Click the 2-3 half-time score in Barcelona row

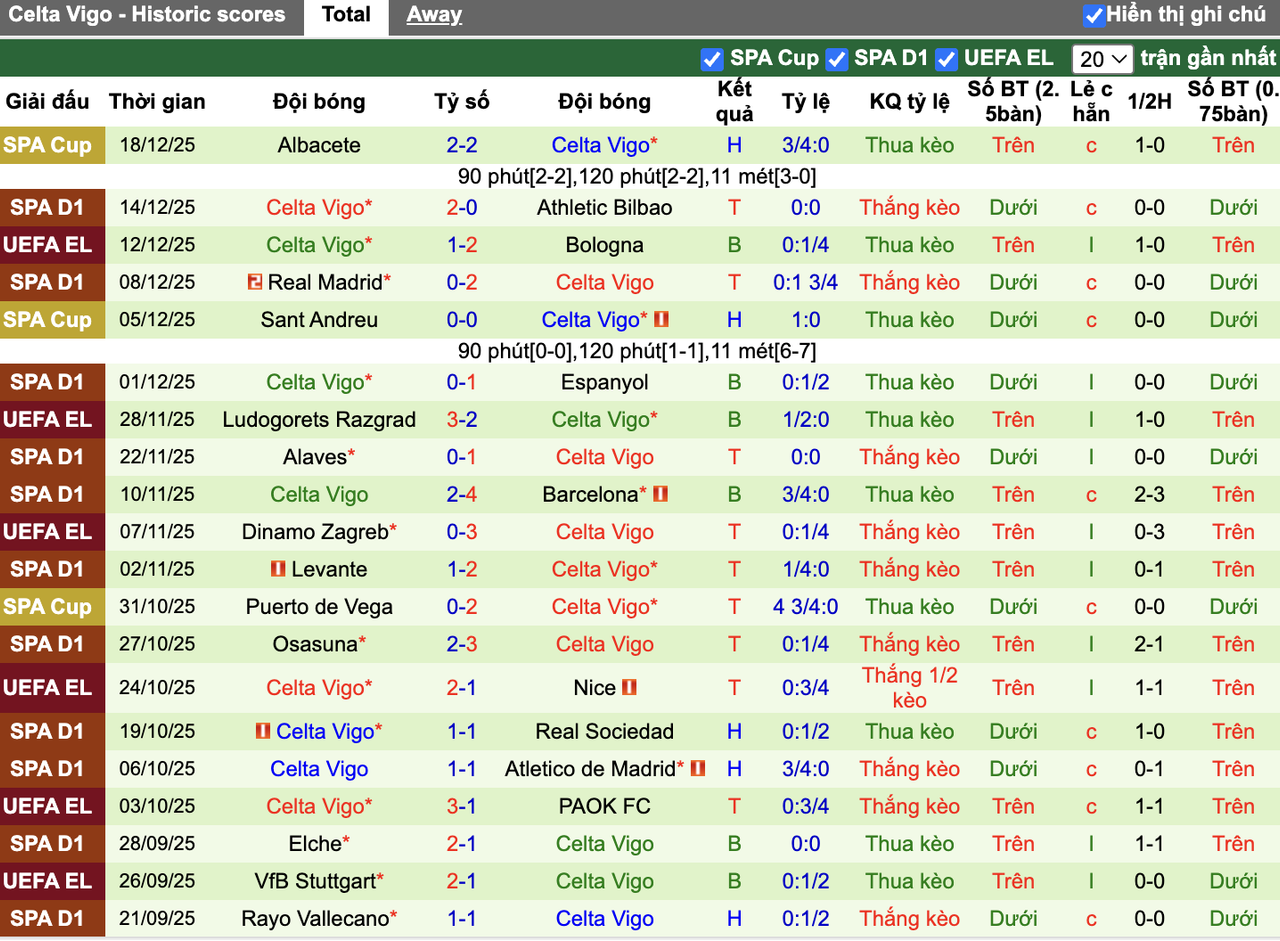[1149, 494]
